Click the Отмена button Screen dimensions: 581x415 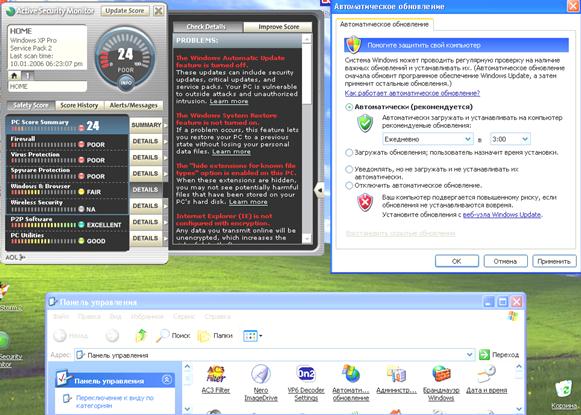(x=505, y=261)
